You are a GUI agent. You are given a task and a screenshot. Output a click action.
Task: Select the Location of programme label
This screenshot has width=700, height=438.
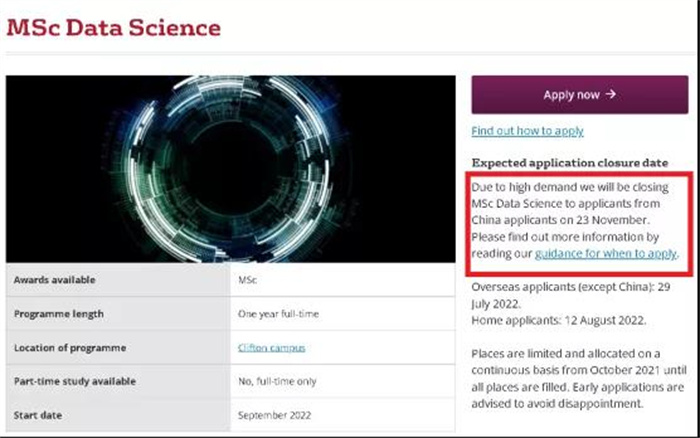pos(70,348)
